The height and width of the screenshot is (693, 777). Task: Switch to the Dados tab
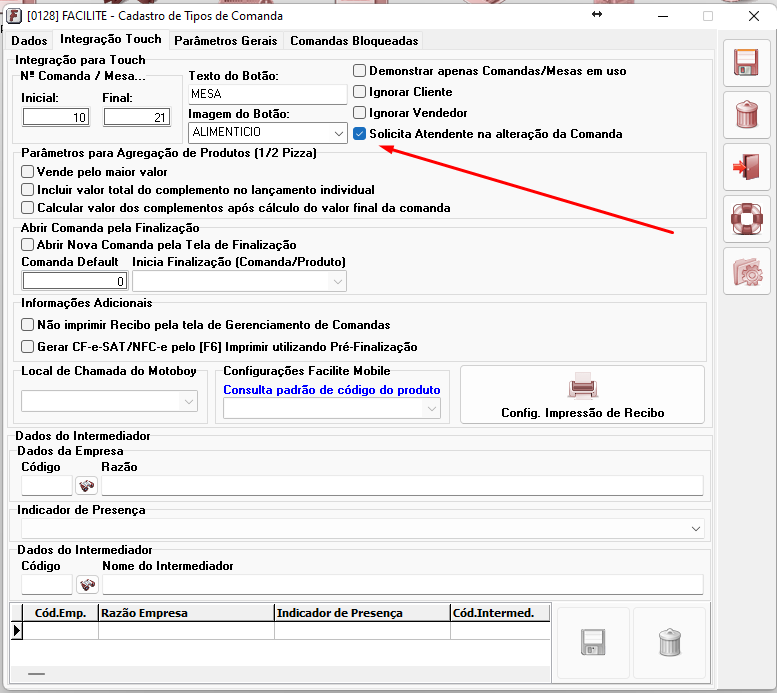tap(29, 41)
